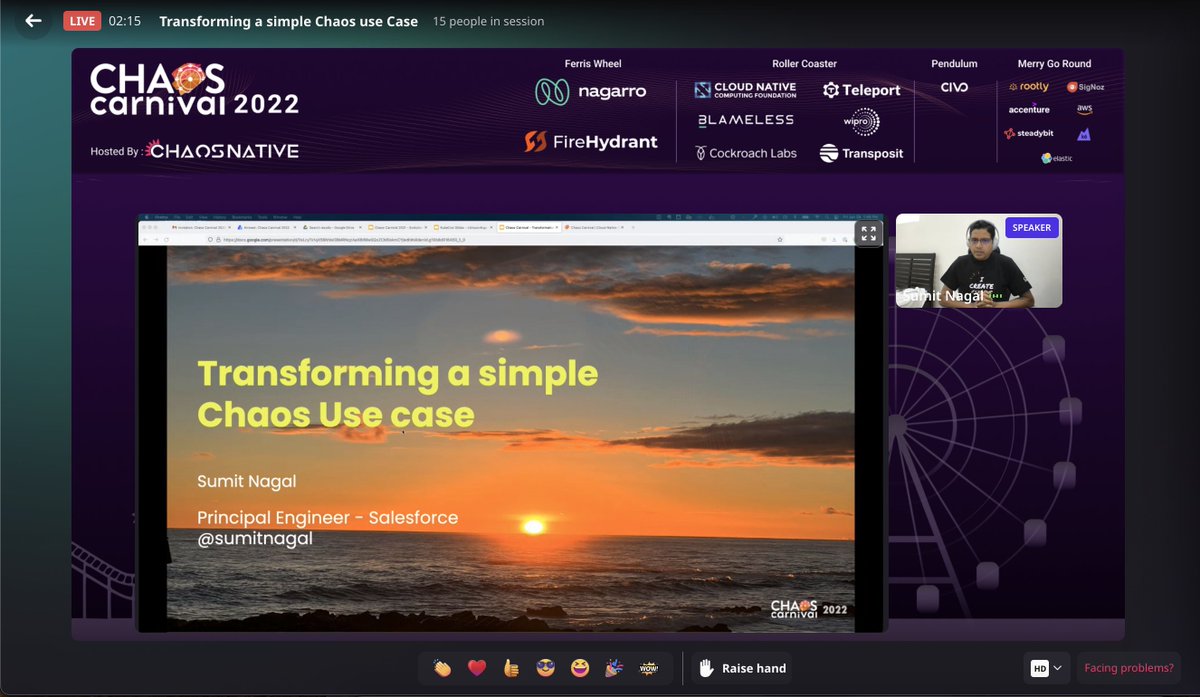The width and height of the screenshot is (1200, 697).
Task: Click the SigNoz sponsor logo
Action: click(x=1085, y=88)
